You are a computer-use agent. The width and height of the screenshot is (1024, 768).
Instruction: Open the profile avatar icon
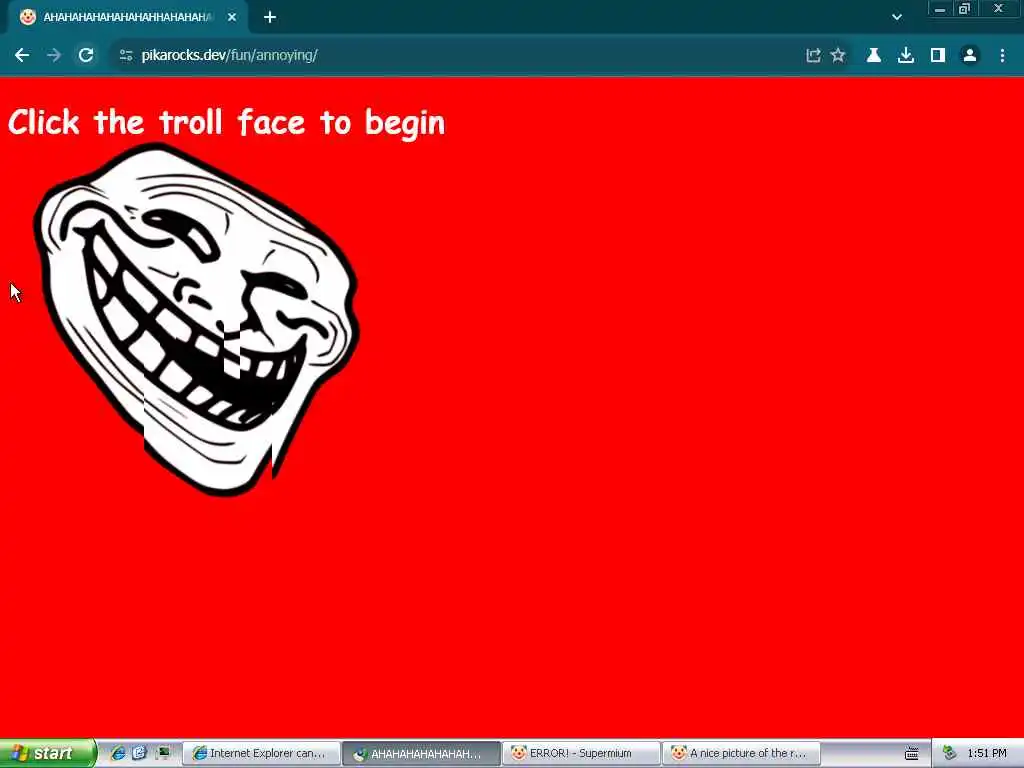pyautogui.click(x=970, y=56)
